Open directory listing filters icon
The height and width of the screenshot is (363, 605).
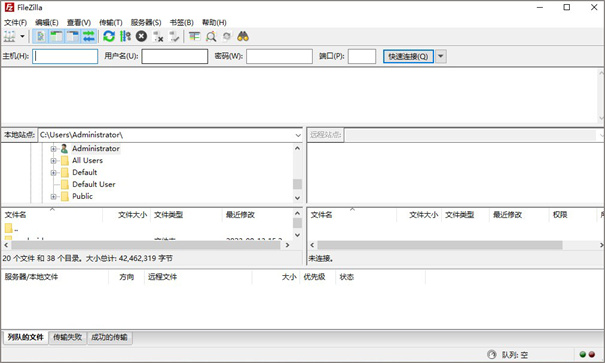pyautogui.click(x=194, y=37)
